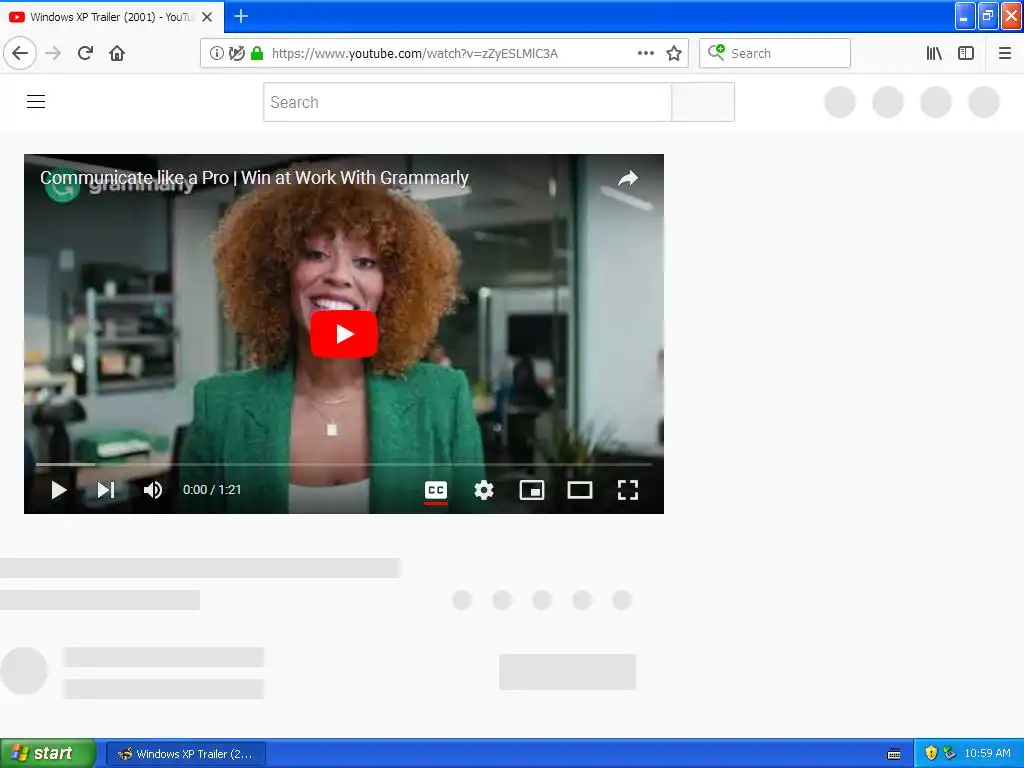The image size is (1024, 768).
Task: Open on-screen keyboard tray icon
Action: pos(894,754)
